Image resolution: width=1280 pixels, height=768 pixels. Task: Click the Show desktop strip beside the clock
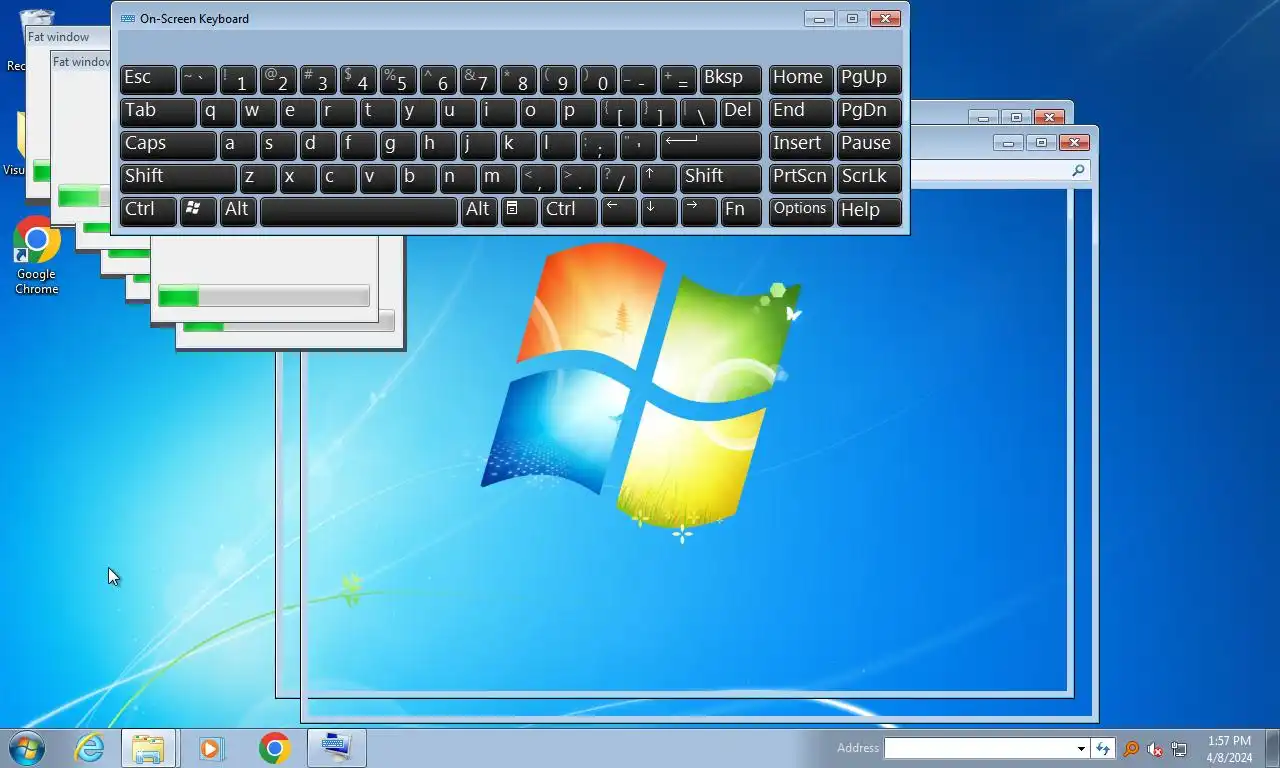coord(1272,748)
